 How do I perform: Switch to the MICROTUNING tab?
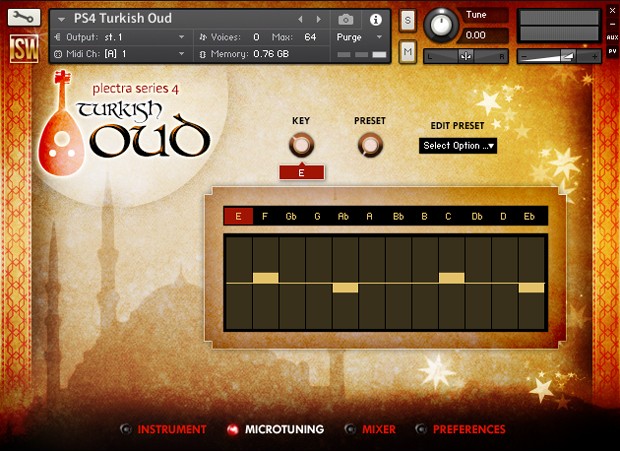pos(284,429)
